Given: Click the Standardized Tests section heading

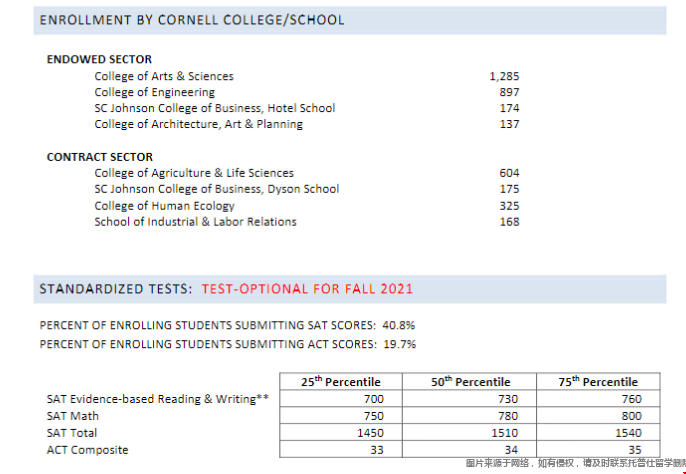Looking at the screenshot, I should click(116, 289).
